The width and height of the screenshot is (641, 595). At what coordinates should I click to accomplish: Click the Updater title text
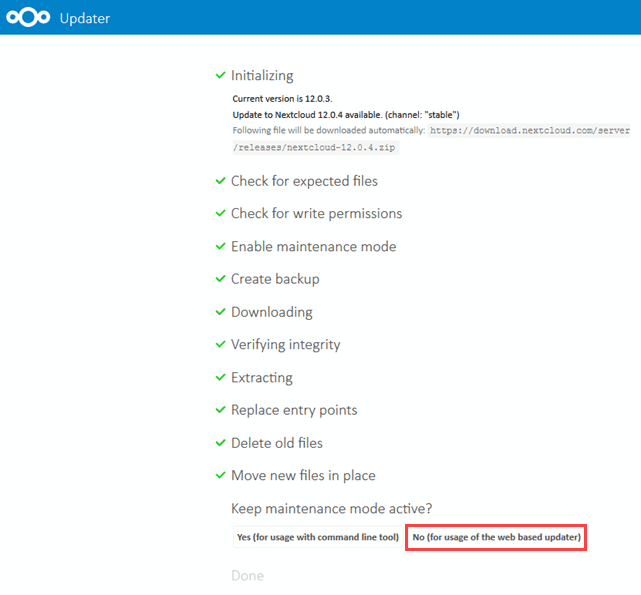[85, 18]
